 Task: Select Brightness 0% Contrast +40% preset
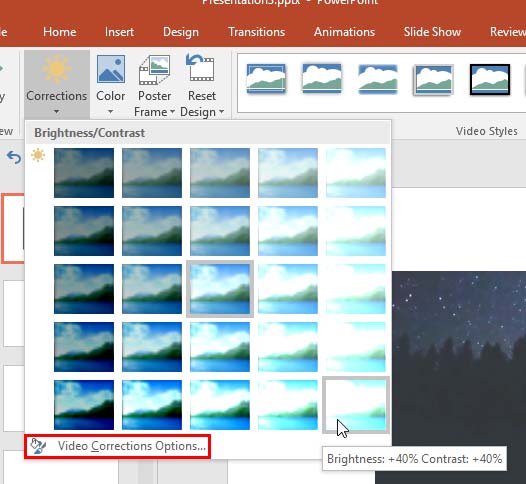coord(220,405)
